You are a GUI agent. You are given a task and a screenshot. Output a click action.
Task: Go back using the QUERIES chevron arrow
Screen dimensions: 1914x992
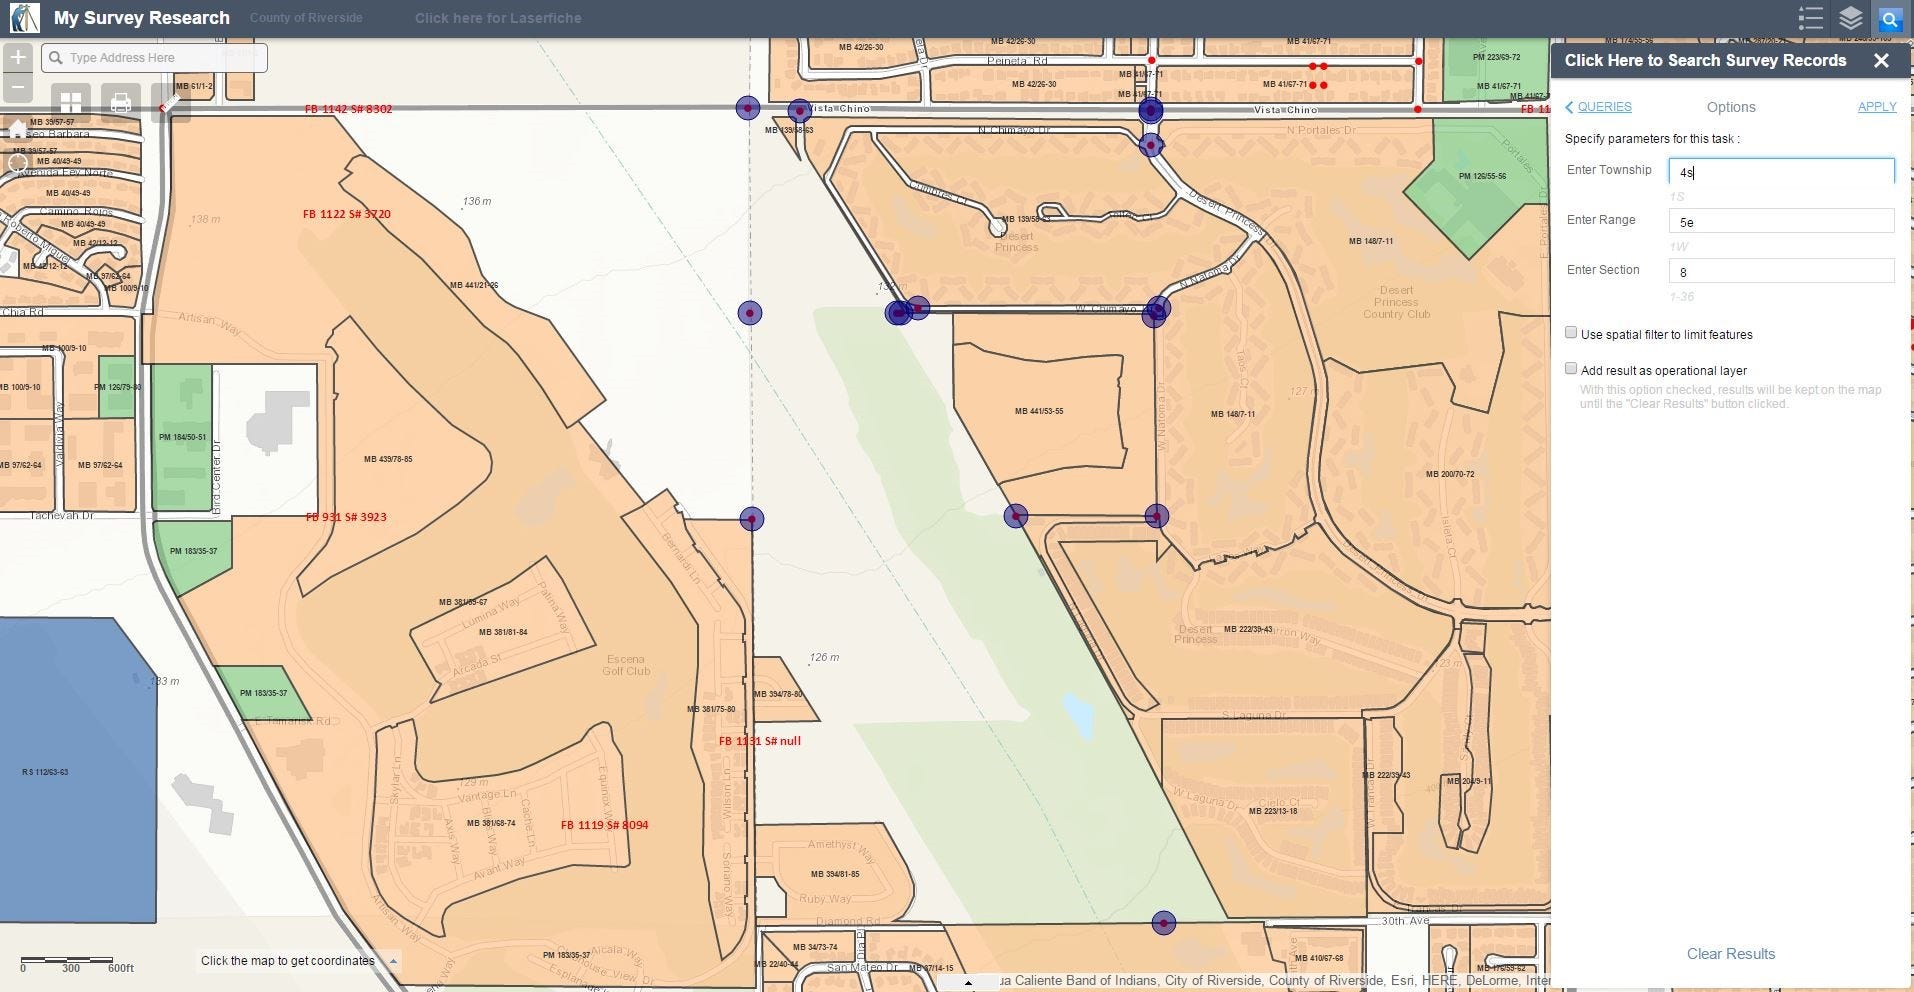coord(1569,107)
